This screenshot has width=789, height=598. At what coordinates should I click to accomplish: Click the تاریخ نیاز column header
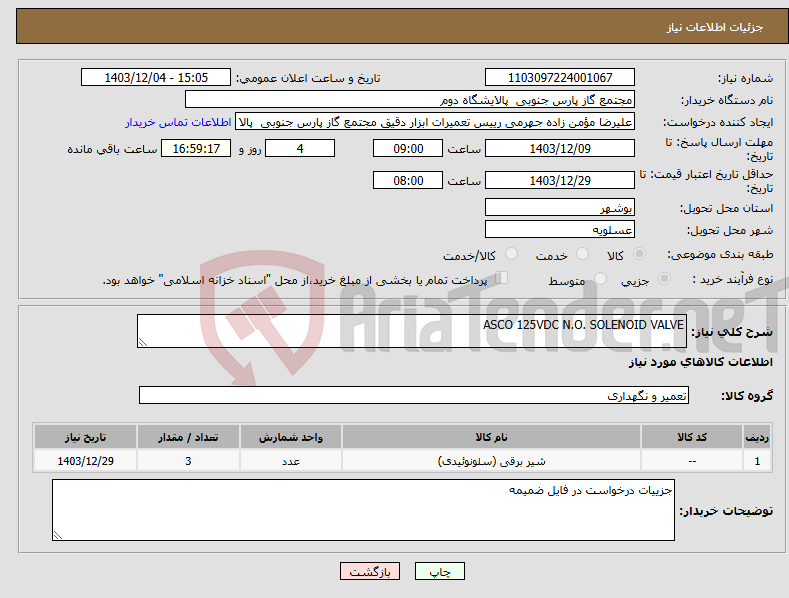coord(86,437)
